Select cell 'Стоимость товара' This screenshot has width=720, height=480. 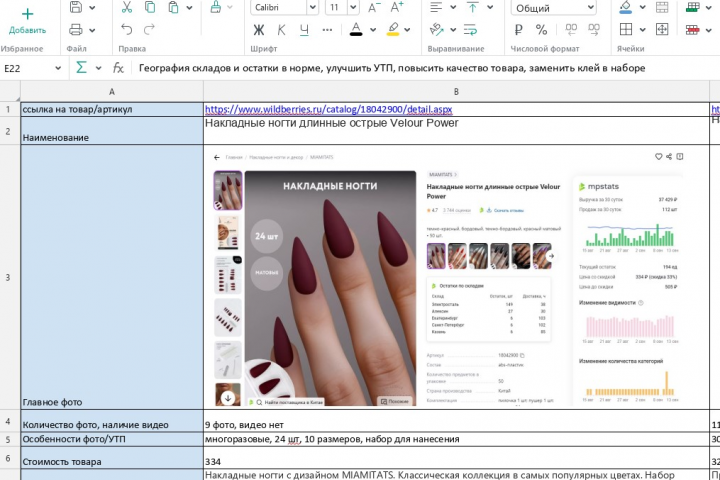point(112,458)
